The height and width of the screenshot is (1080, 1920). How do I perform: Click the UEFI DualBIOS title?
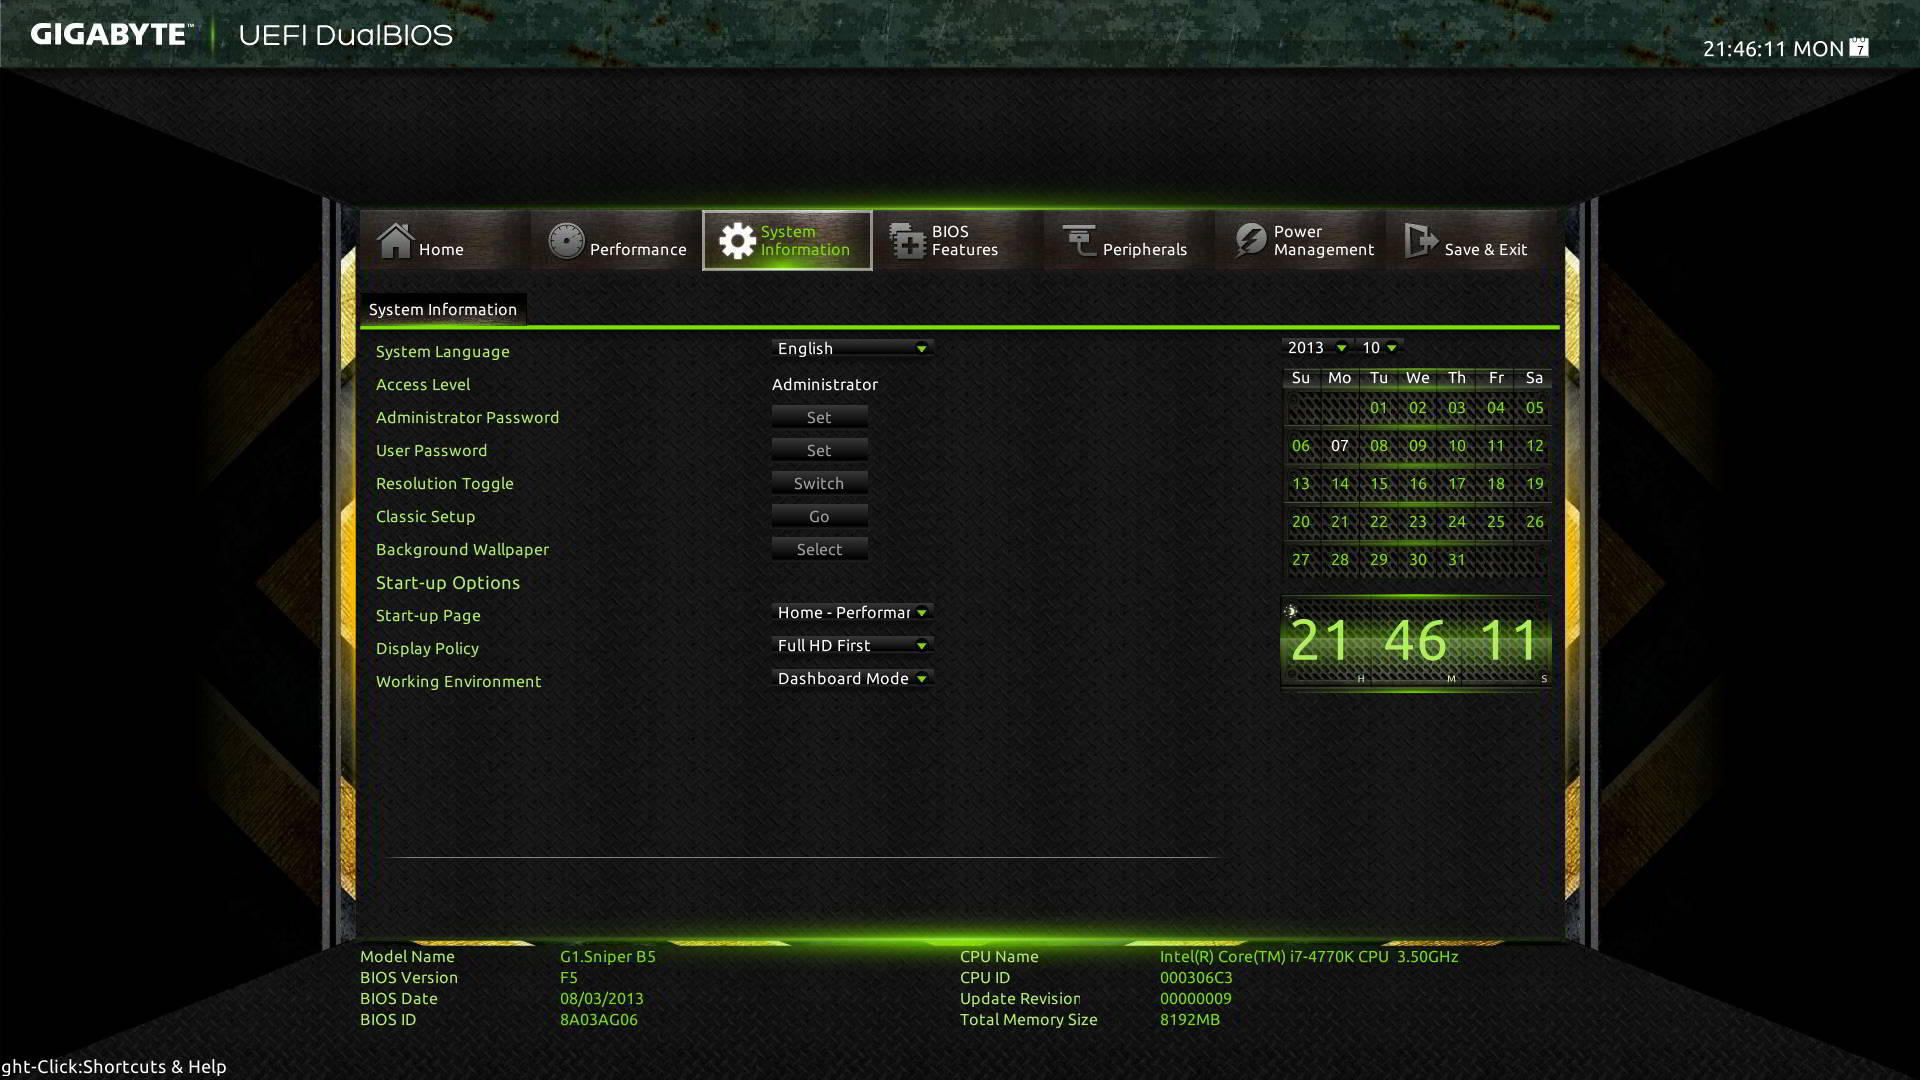(346, 35)
